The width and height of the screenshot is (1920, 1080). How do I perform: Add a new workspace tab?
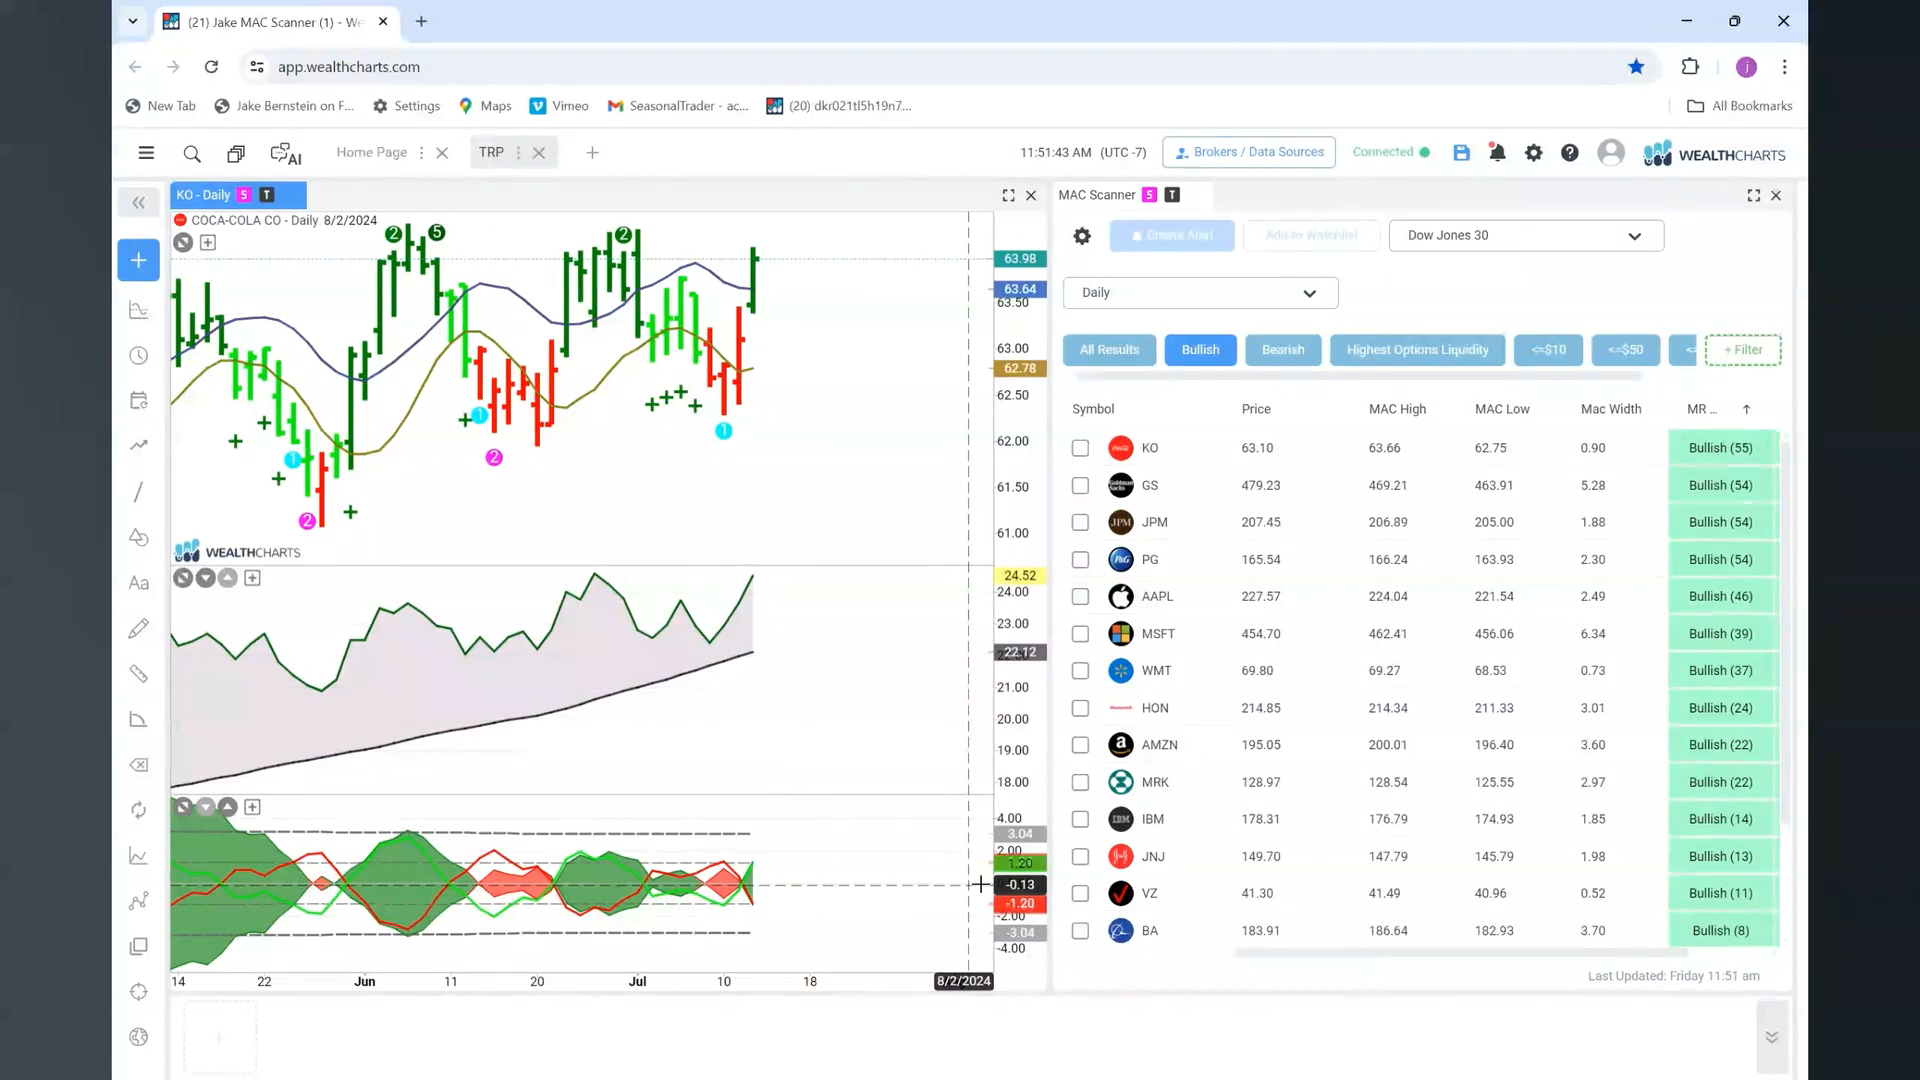pos(592,153)
